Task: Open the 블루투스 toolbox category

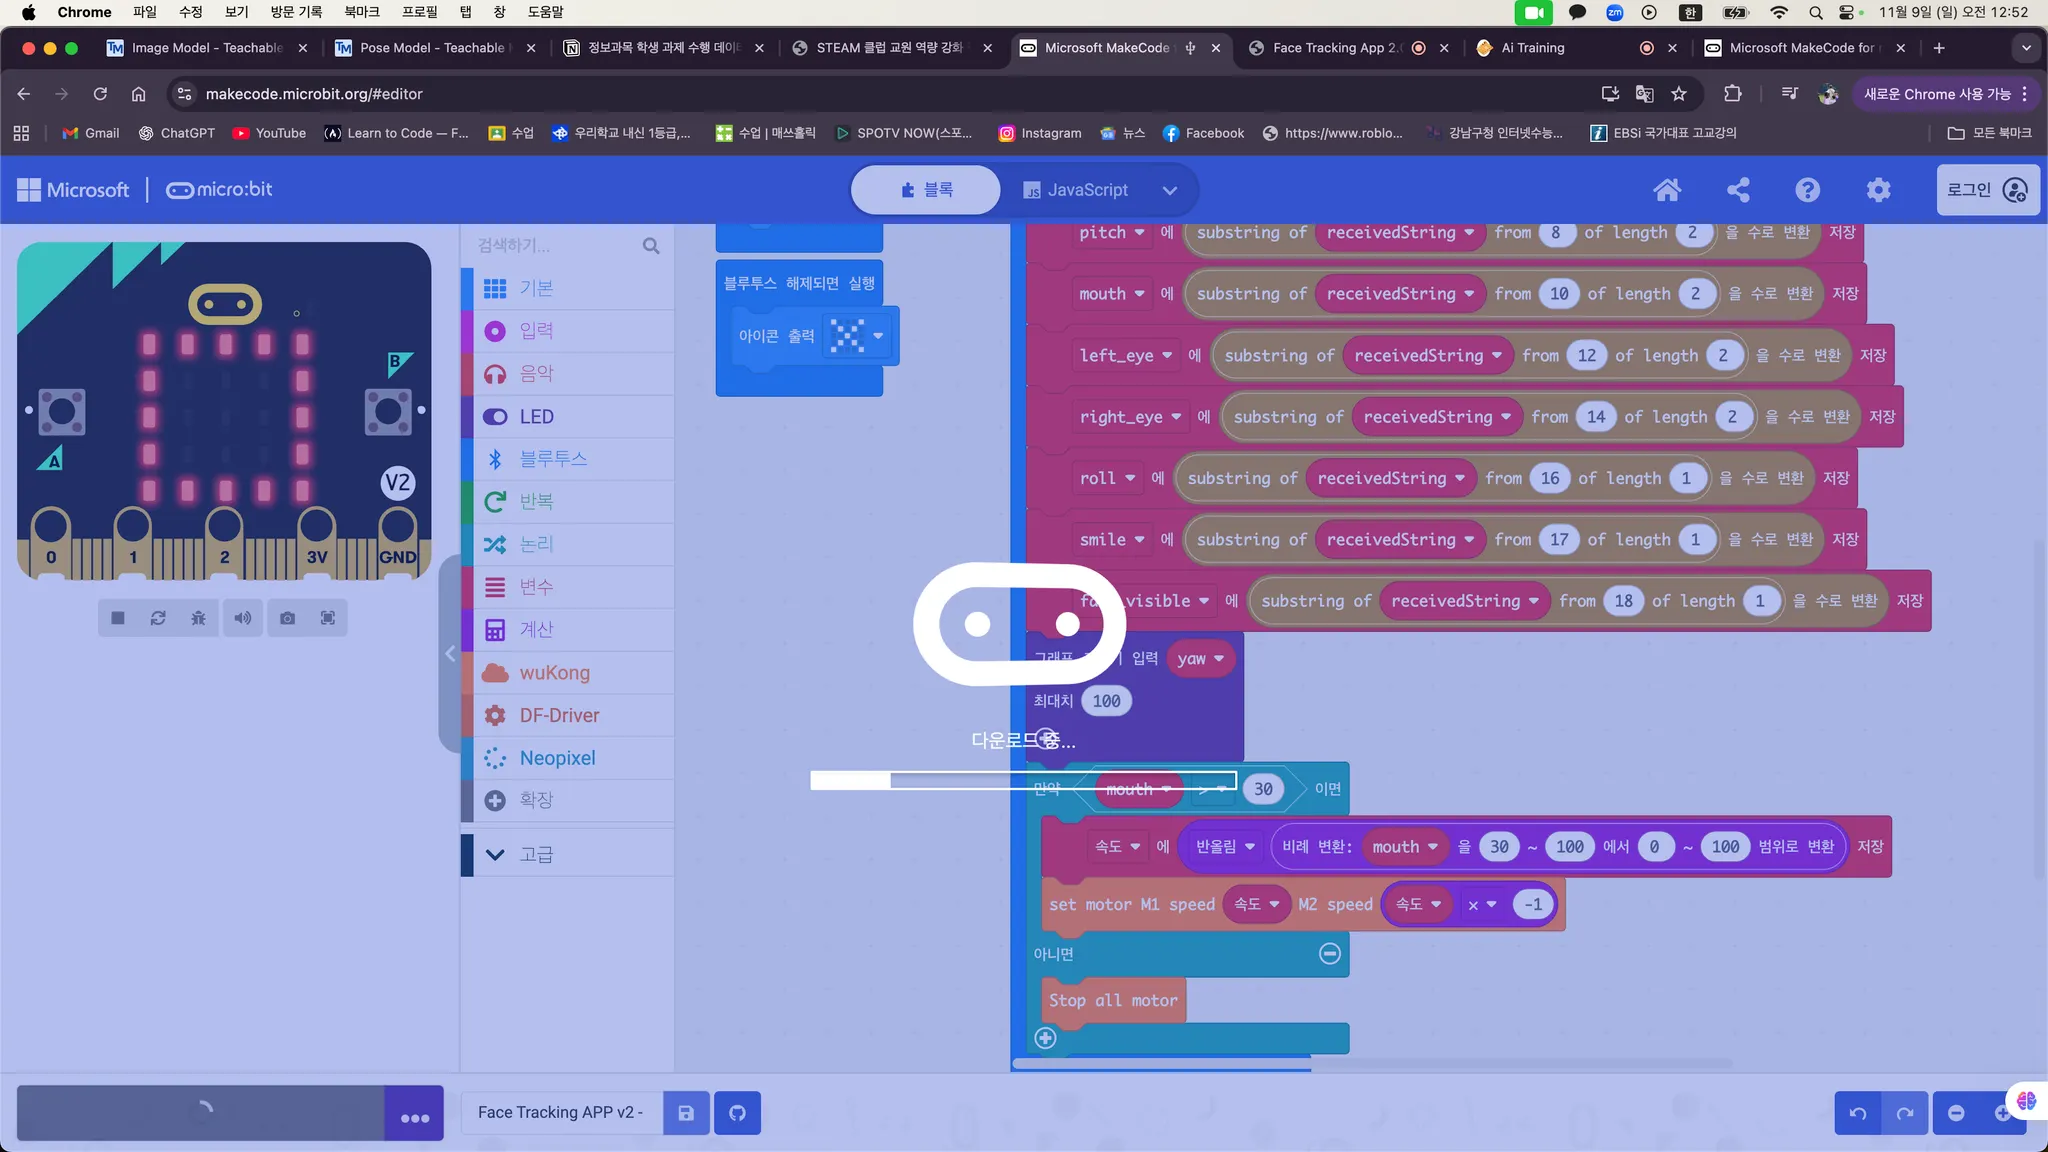Action: click(x=553, y=459)
